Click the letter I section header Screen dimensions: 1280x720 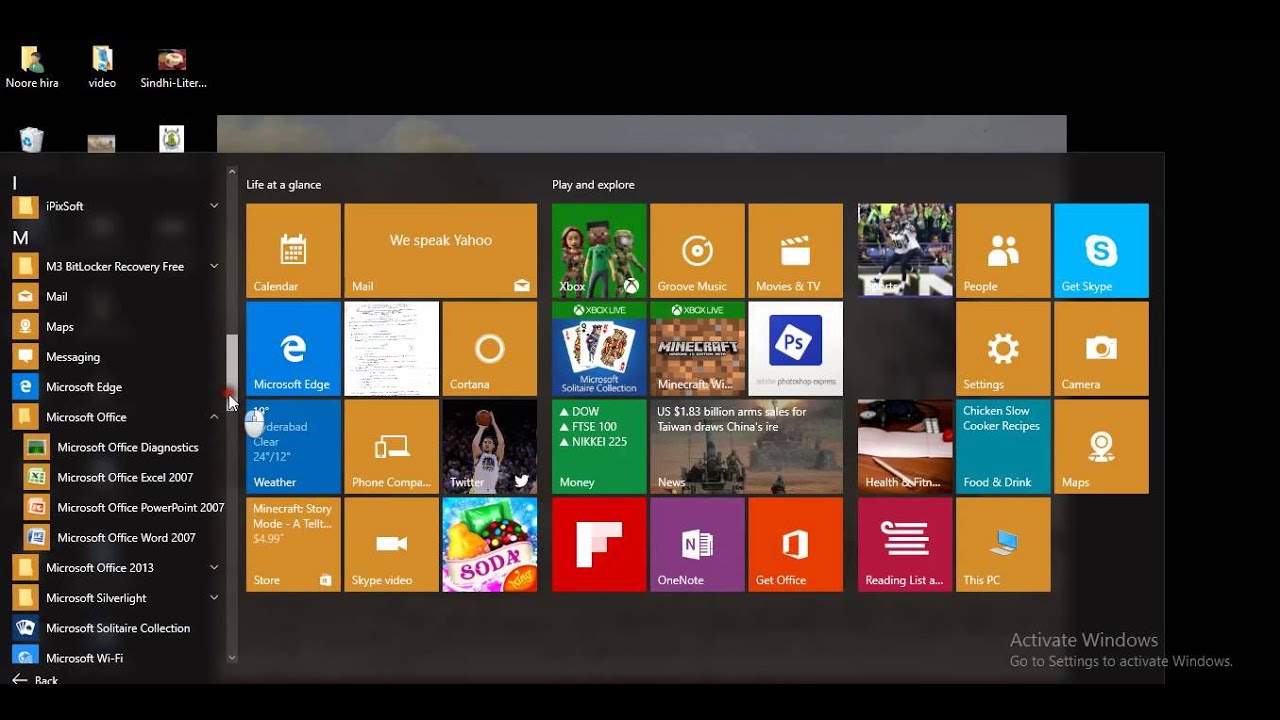tap(15, 183)
